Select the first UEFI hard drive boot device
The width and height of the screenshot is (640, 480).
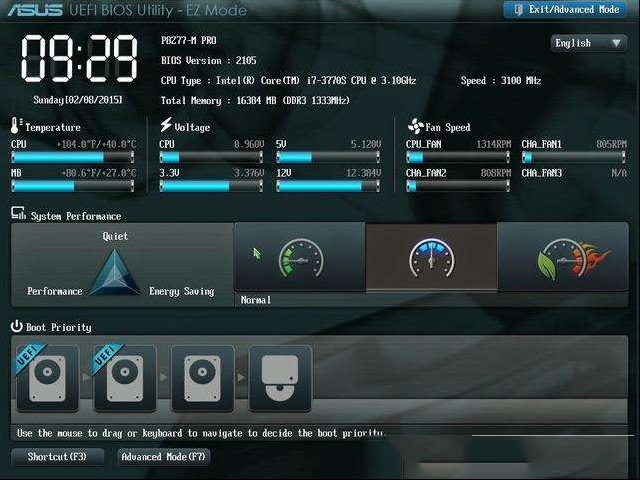[47, 378]
